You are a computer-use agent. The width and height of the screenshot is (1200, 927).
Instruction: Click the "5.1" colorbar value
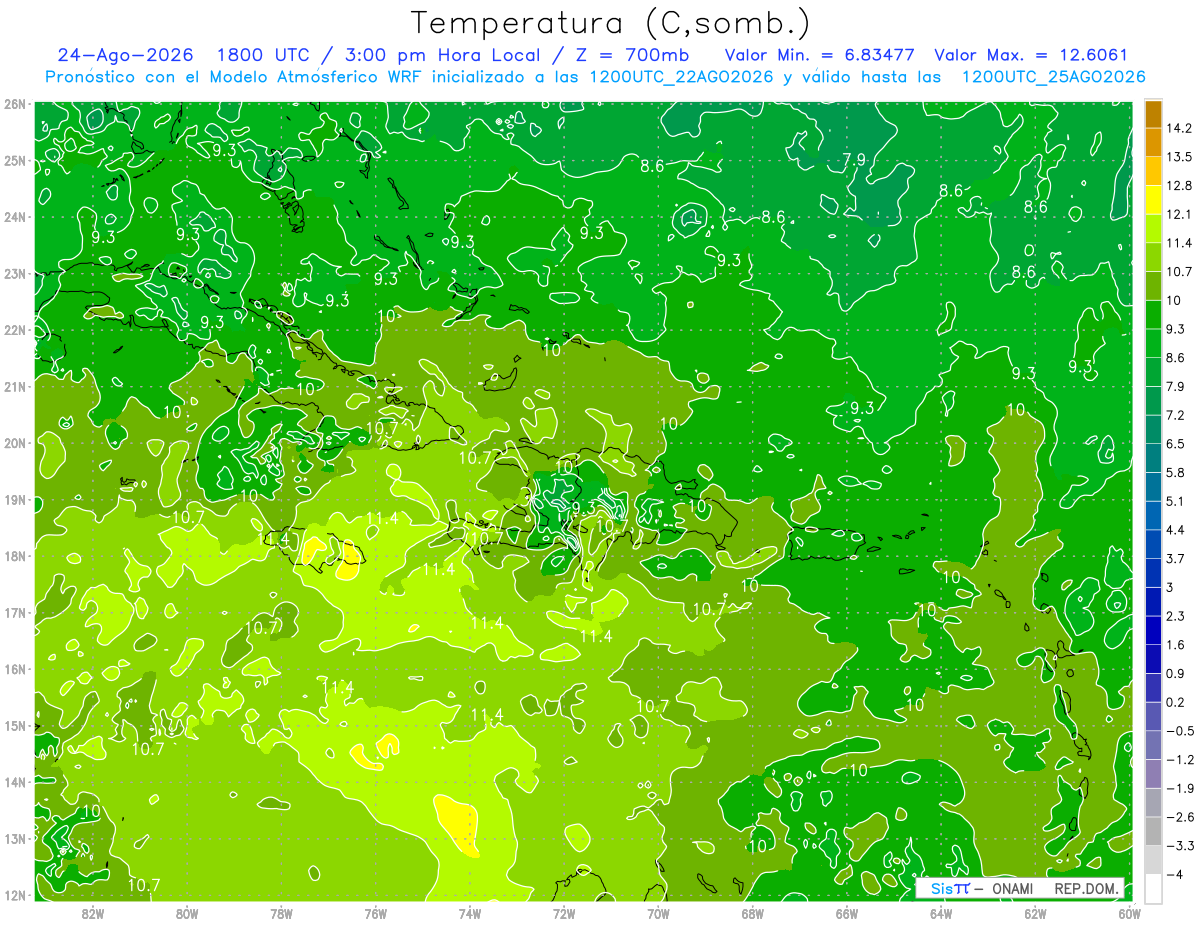1176,501
